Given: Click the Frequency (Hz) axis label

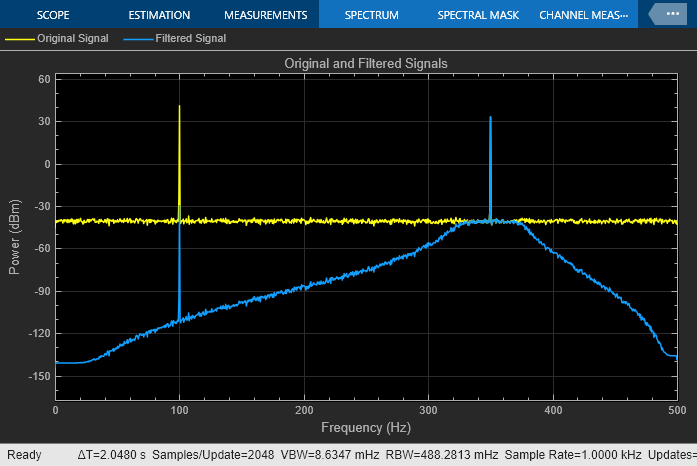Looking at the screenshot, I should [366, 428].
